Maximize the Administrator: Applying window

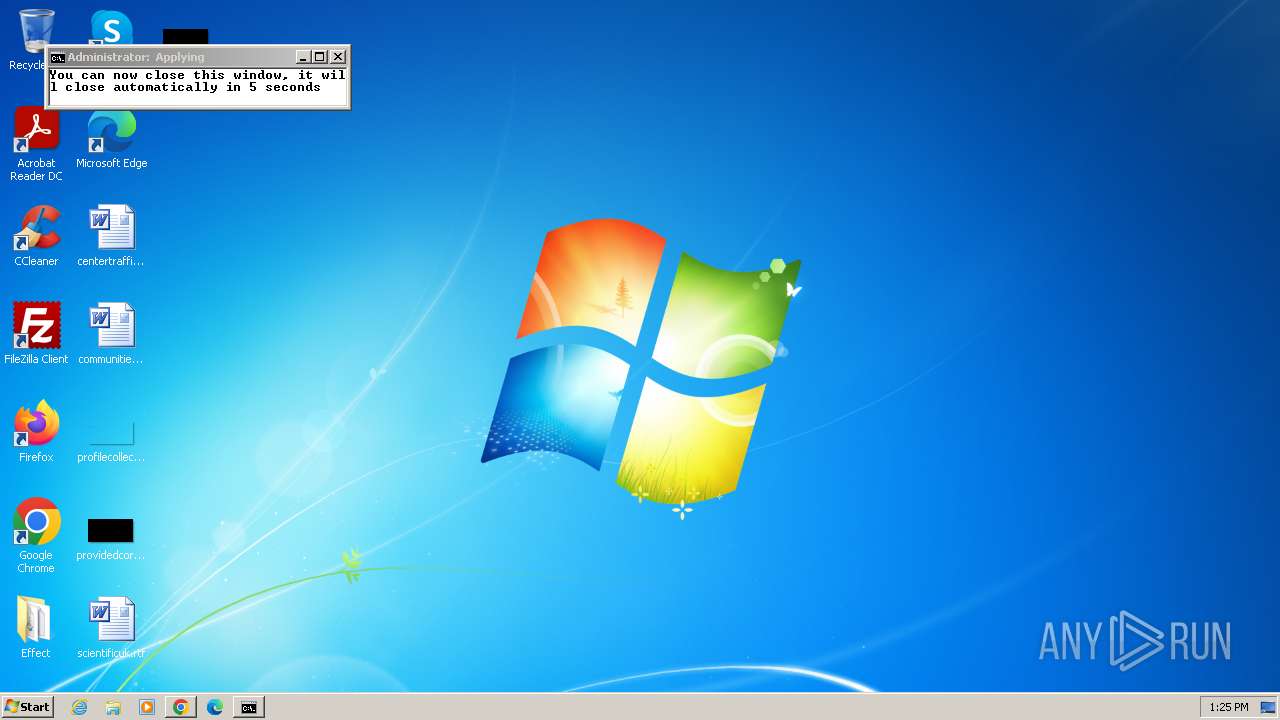[319, 57]
